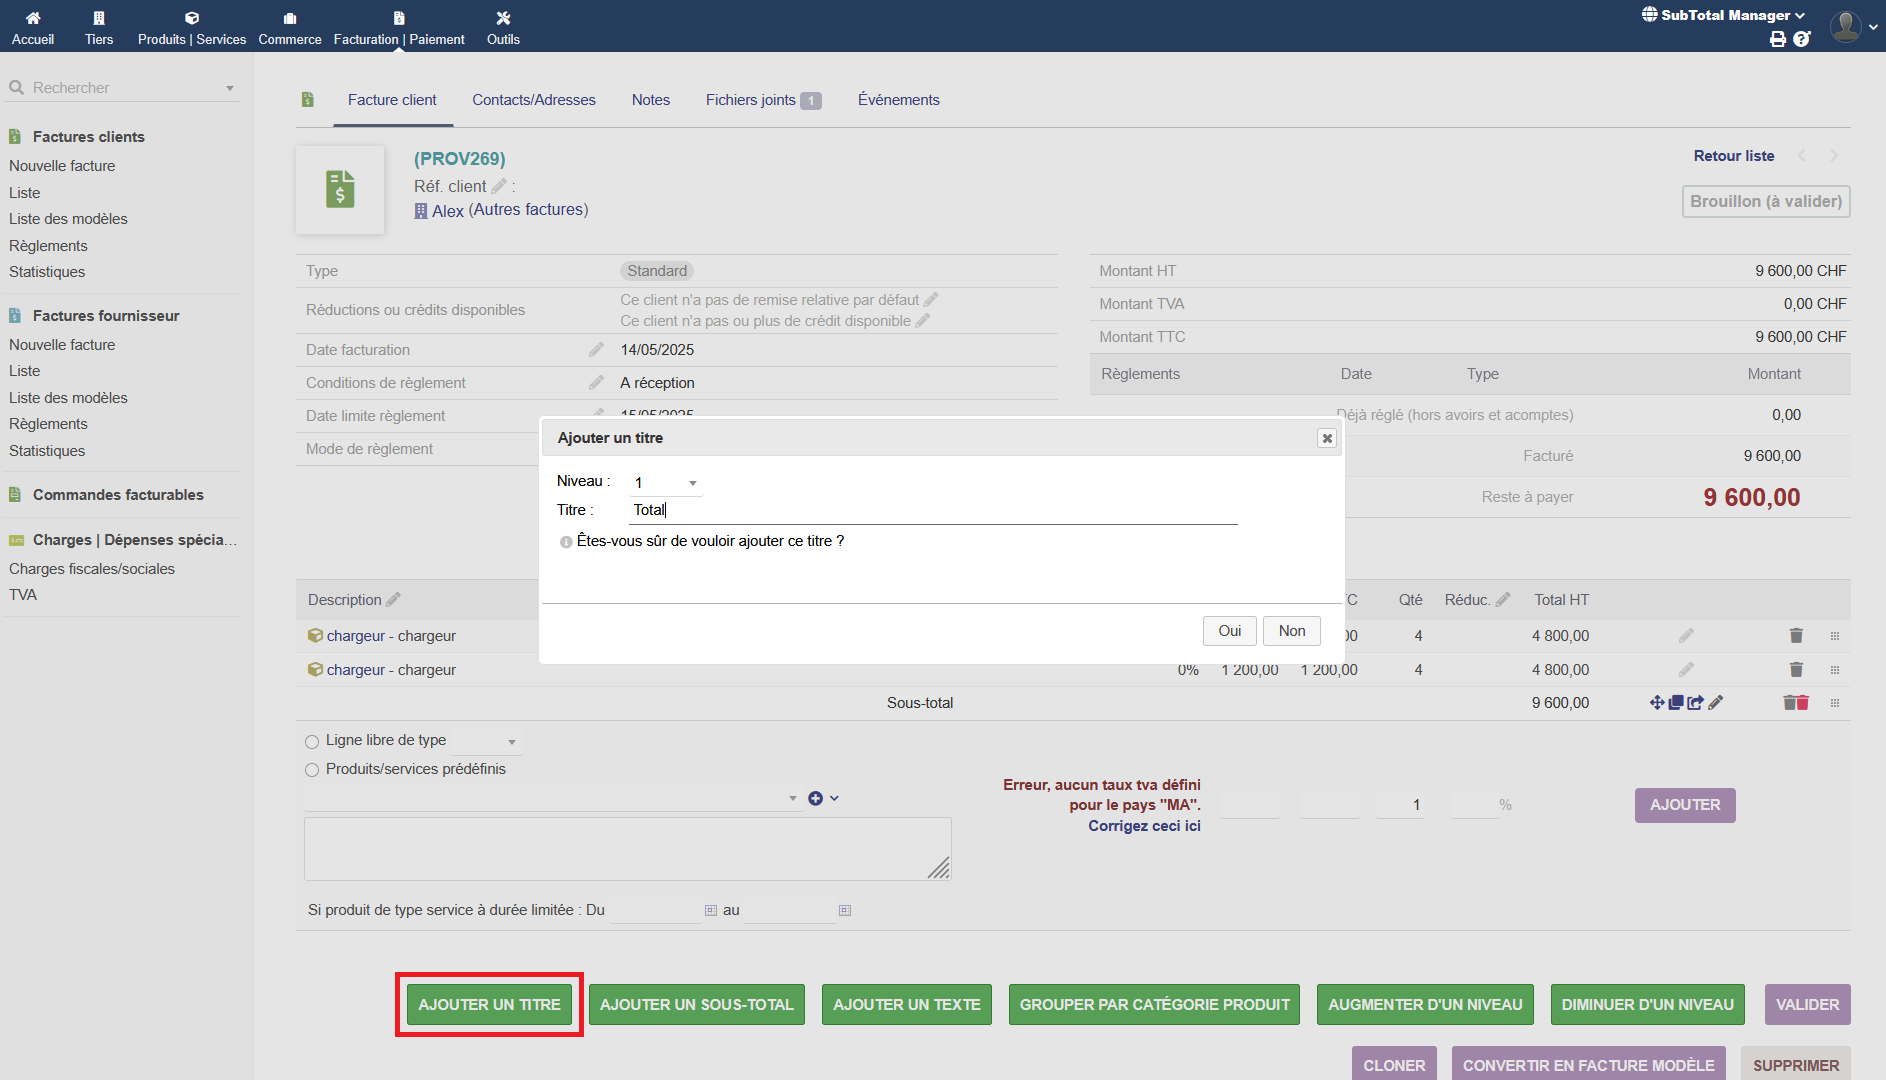This screenshot has height=1080, width=1886.
Task: Select Produits/services prédéfinis radio option
Action: pyautogui.click(x=312, y=770)
